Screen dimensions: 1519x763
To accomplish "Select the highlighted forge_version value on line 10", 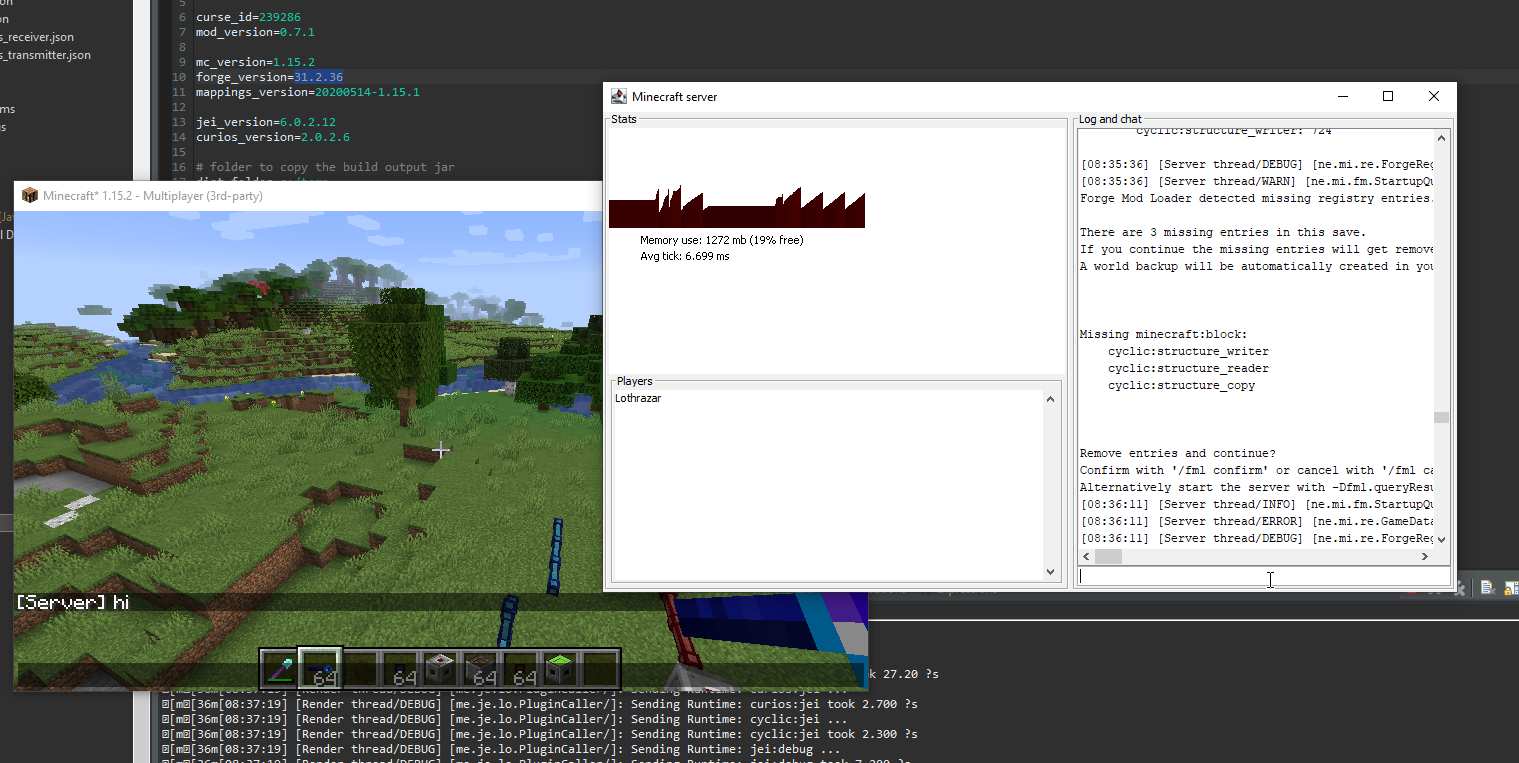I will (x=319, y=76).
